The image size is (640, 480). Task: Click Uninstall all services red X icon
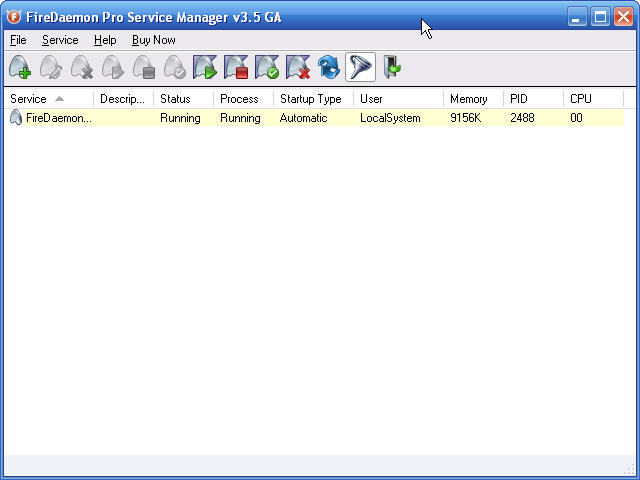coord(298,67)
